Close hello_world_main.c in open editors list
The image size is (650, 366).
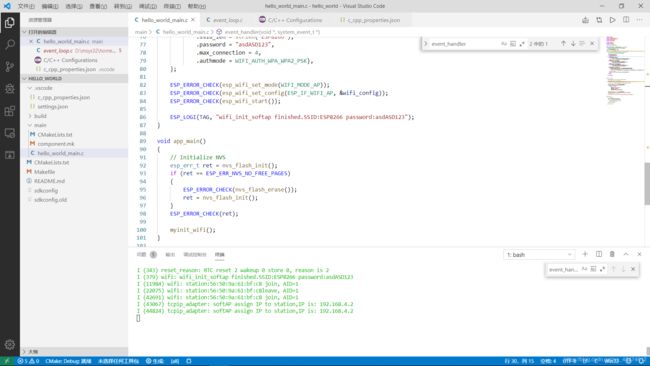point(31,41)
